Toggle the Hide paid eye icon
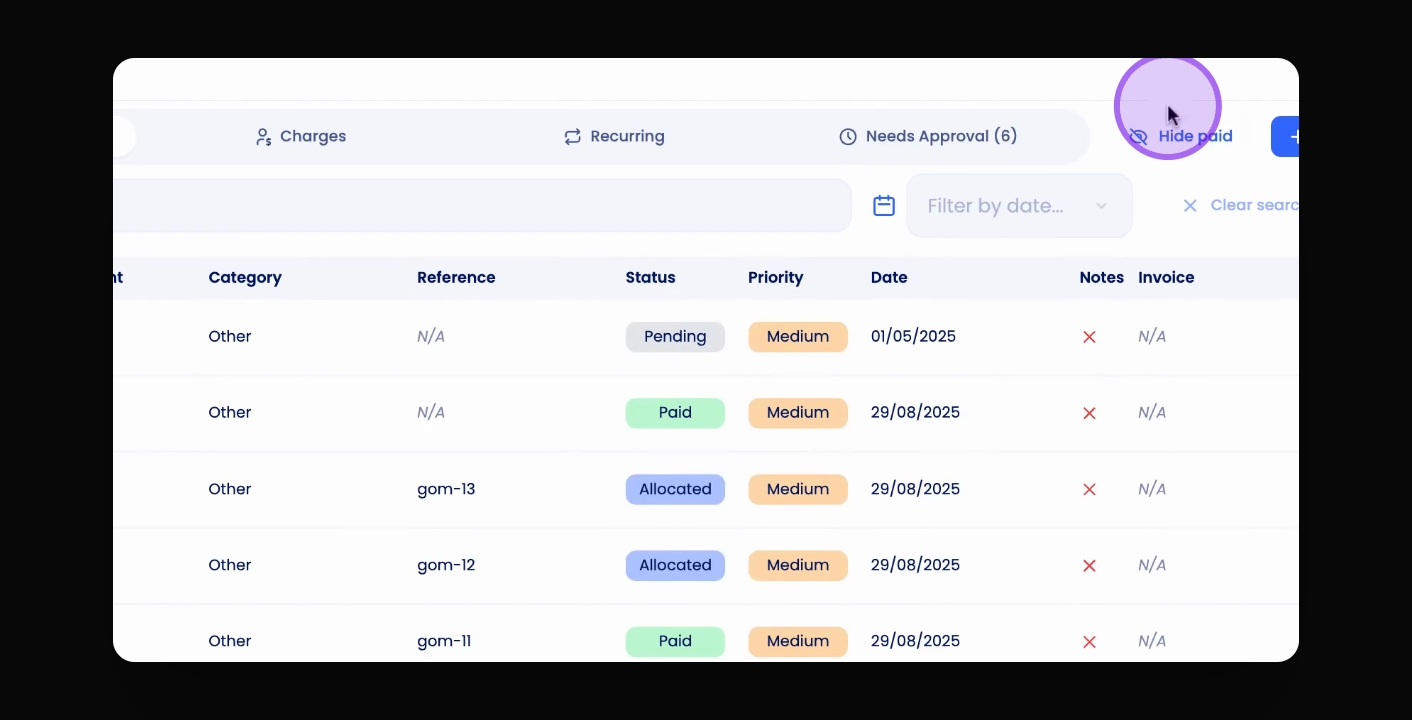This screenshot has height=720, width=1412. click(x=1138, y=137)
